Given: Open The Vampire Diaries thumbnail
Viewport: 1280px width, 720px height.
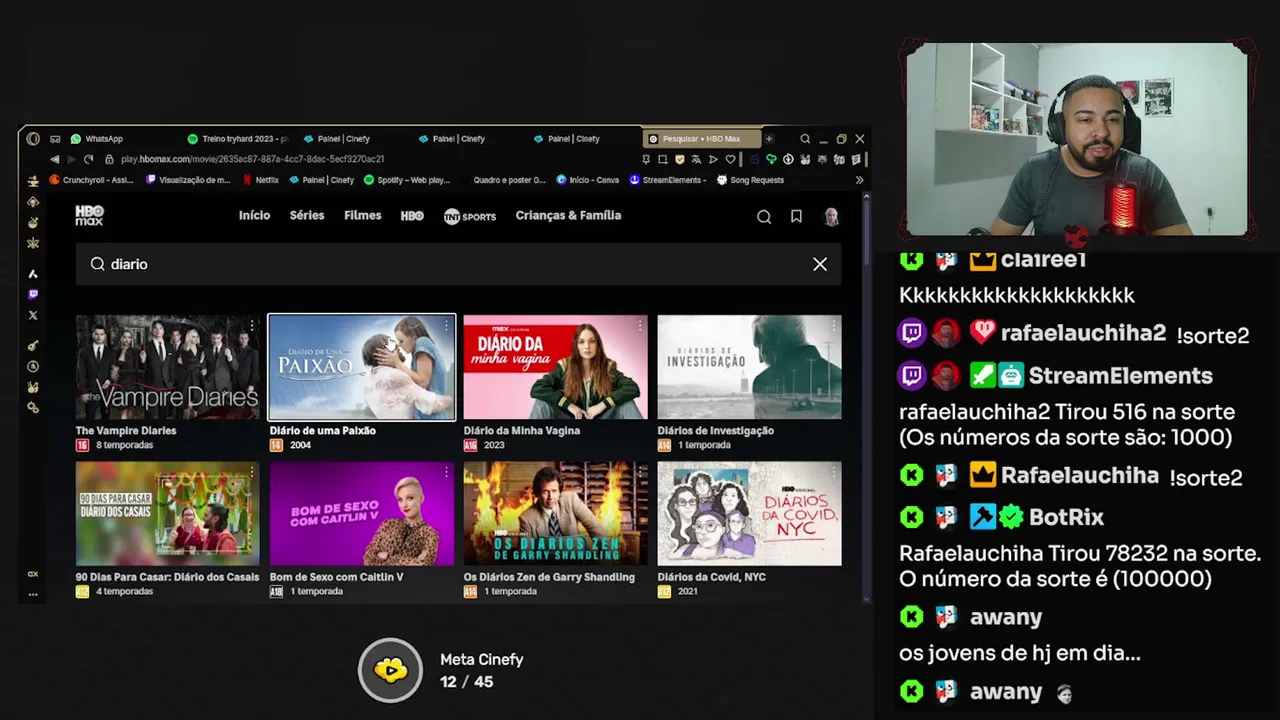Looking at the screenshot, I should (x=168, y=367).
